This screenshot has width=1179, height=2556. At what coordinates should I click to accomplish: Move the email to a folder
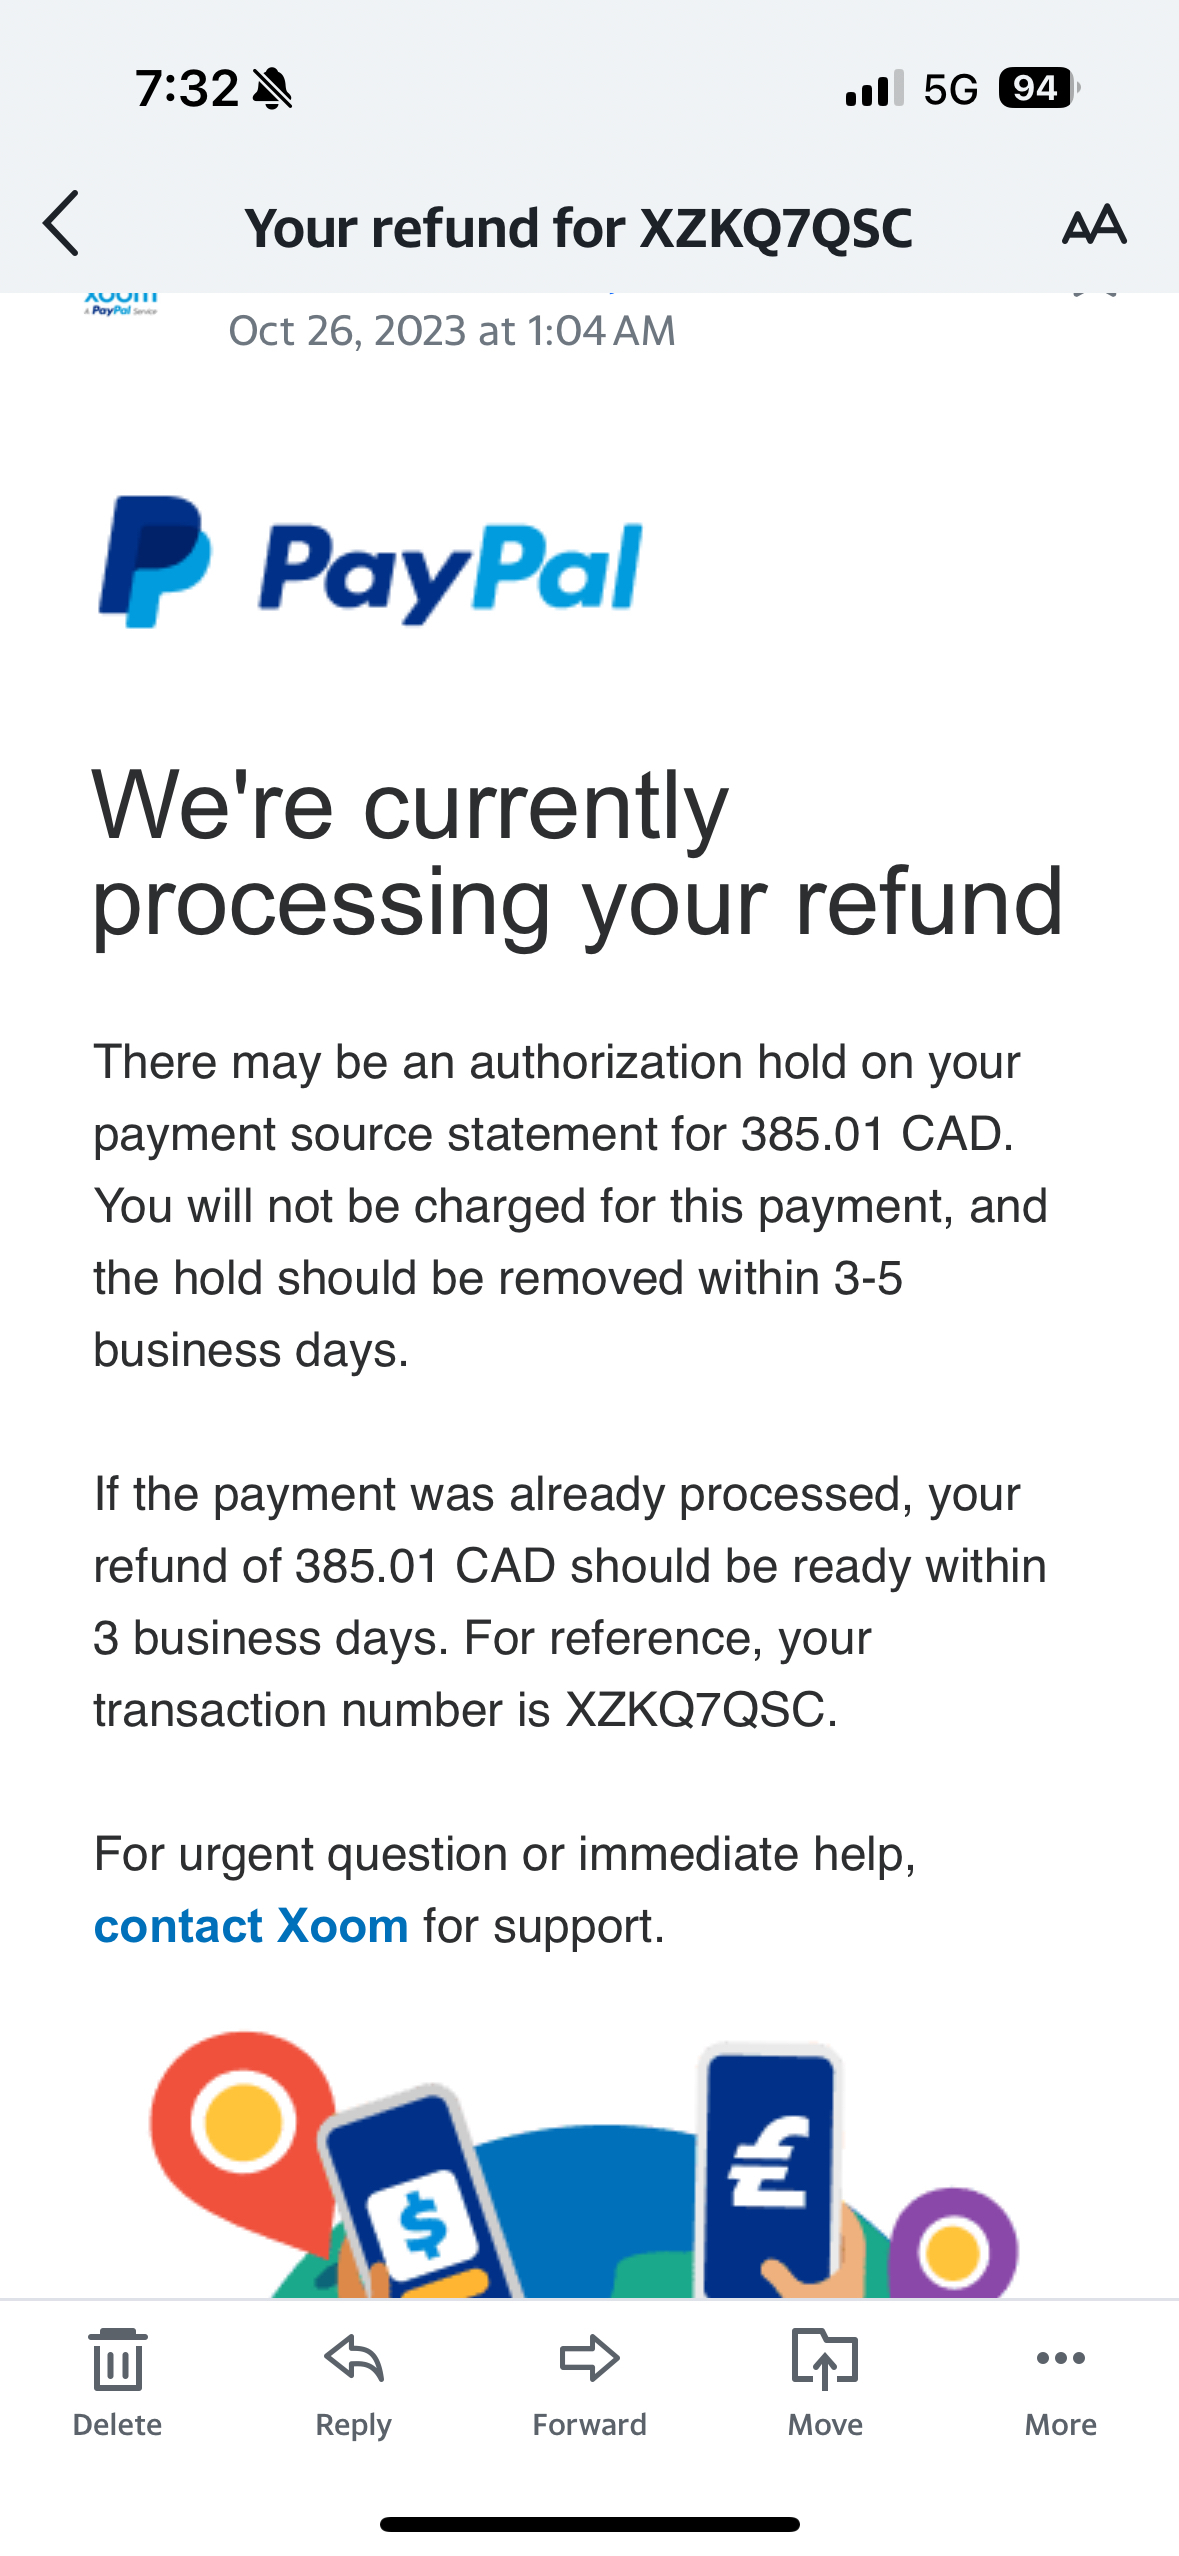(825, 2382)
